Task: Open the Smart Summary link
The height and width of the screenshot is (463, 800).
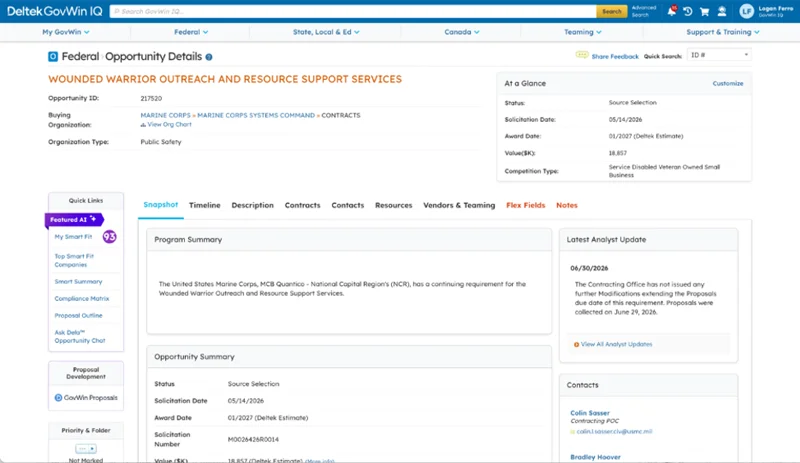Action: [79, 282]
